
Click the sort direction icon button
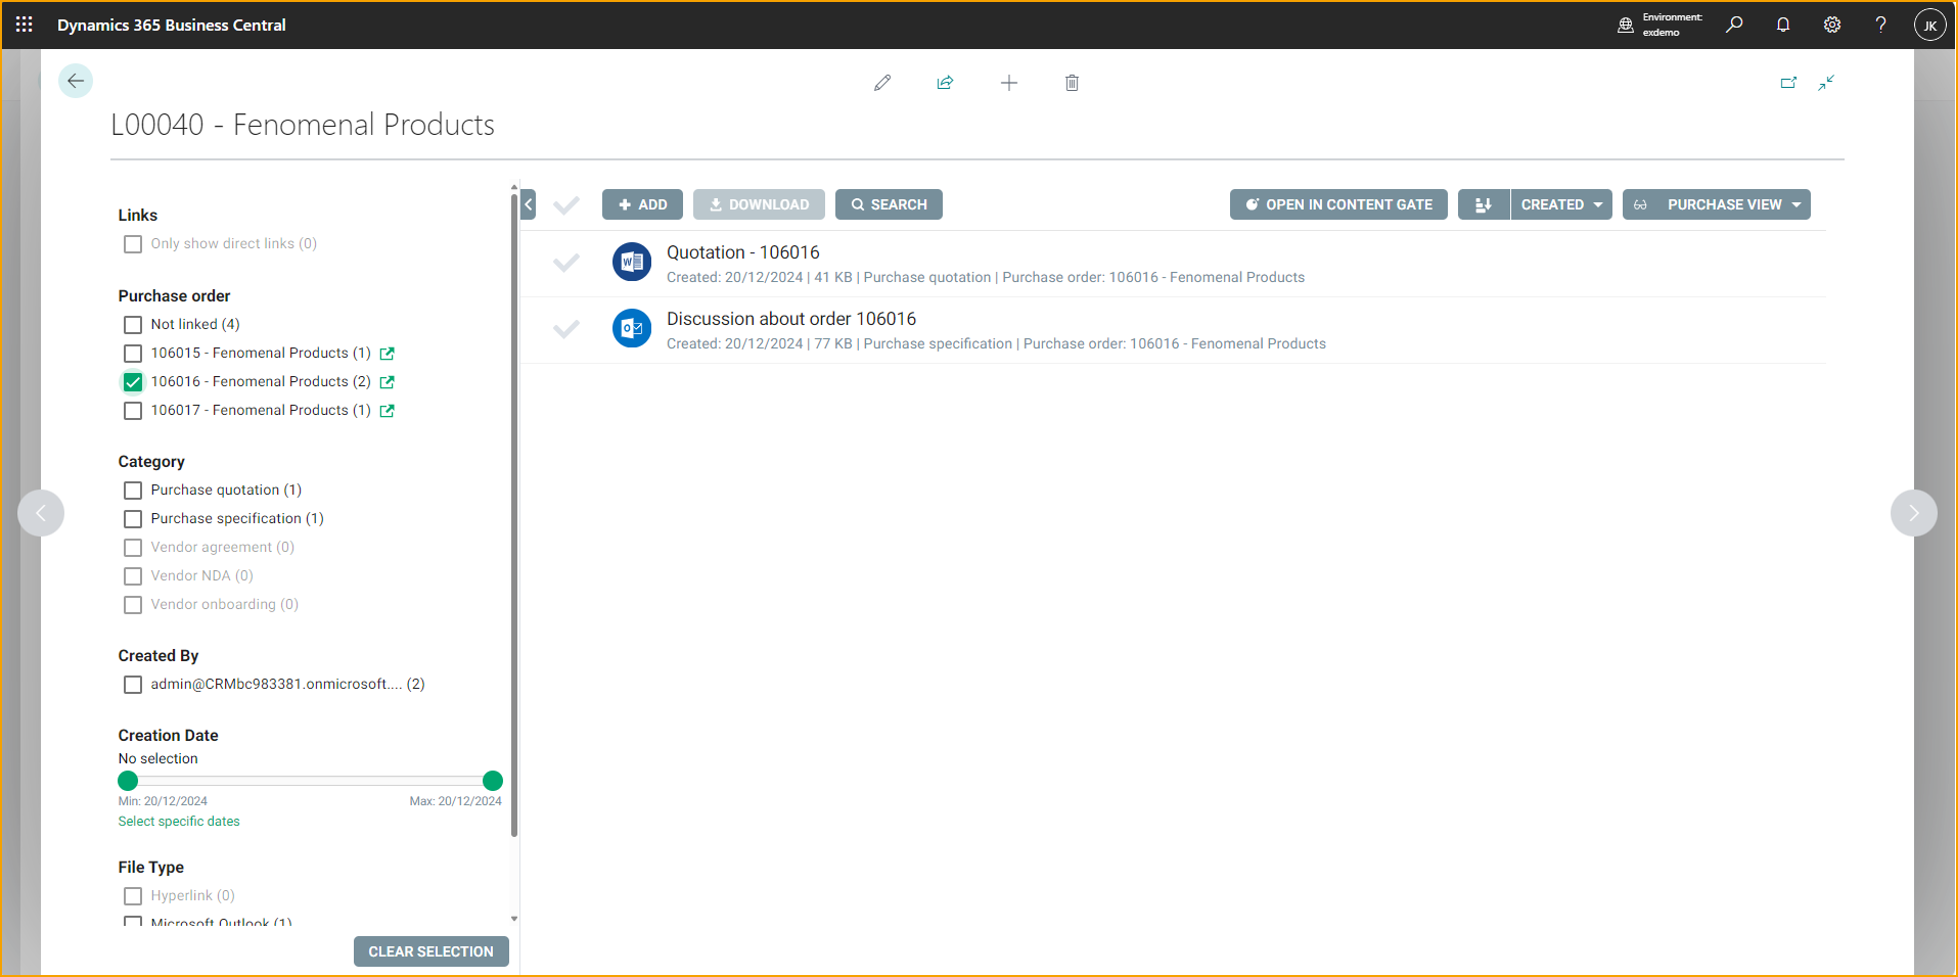1483,205
